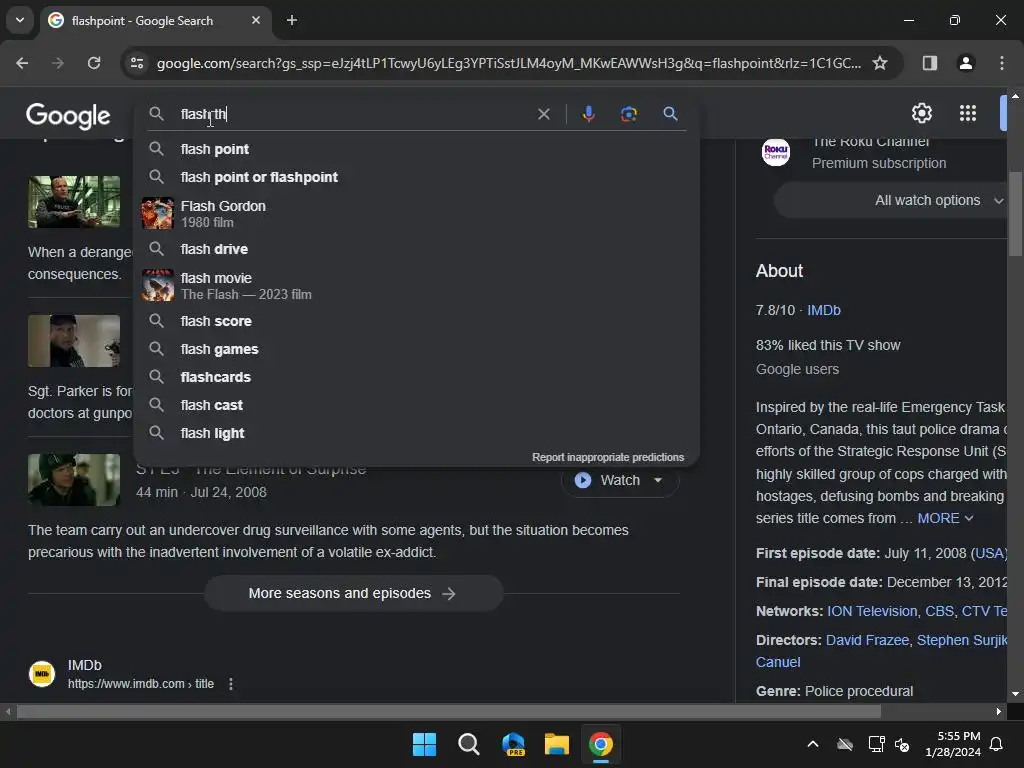Click the Chrome address bar URL
The image size is (1024, 768).
pos(509,63)
